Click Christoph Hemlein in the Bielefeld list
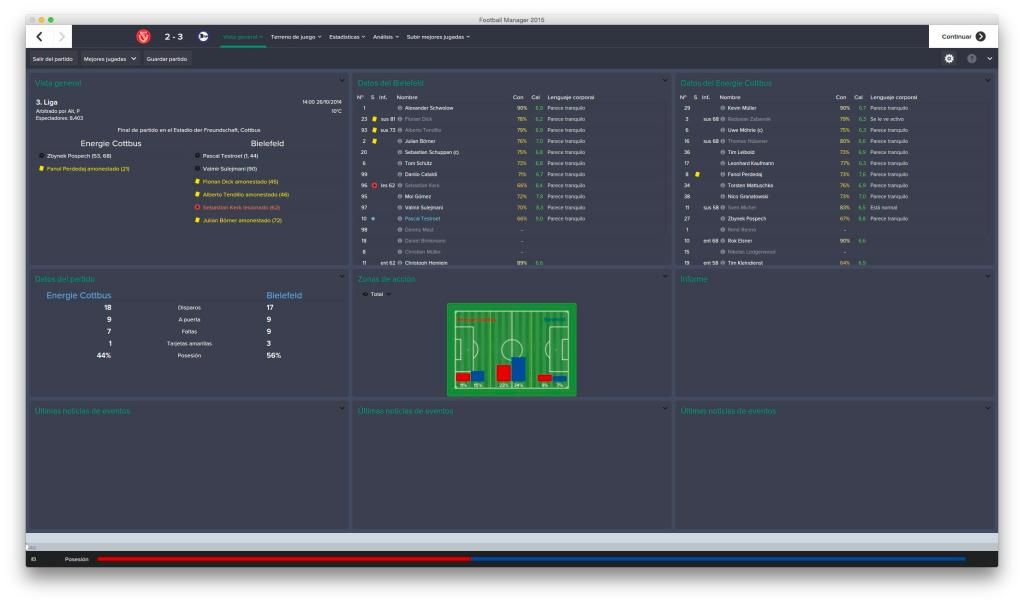This screenshot has height=604, width=1024. coord(426,263)
